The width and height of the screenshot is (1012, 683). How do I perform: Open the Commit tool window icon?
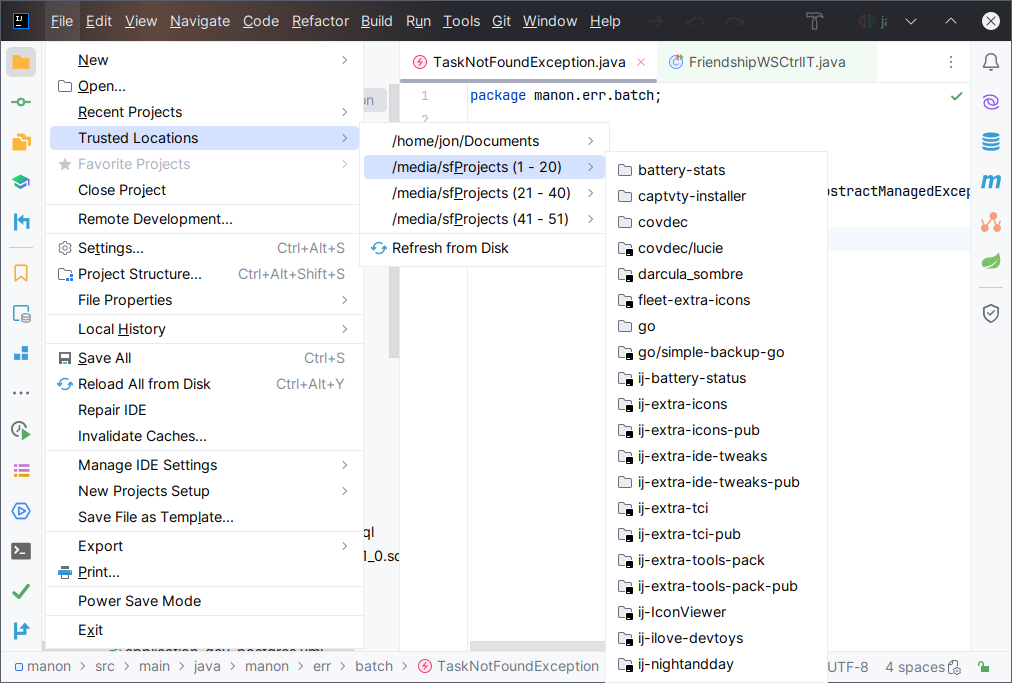[x=21, y=102]
